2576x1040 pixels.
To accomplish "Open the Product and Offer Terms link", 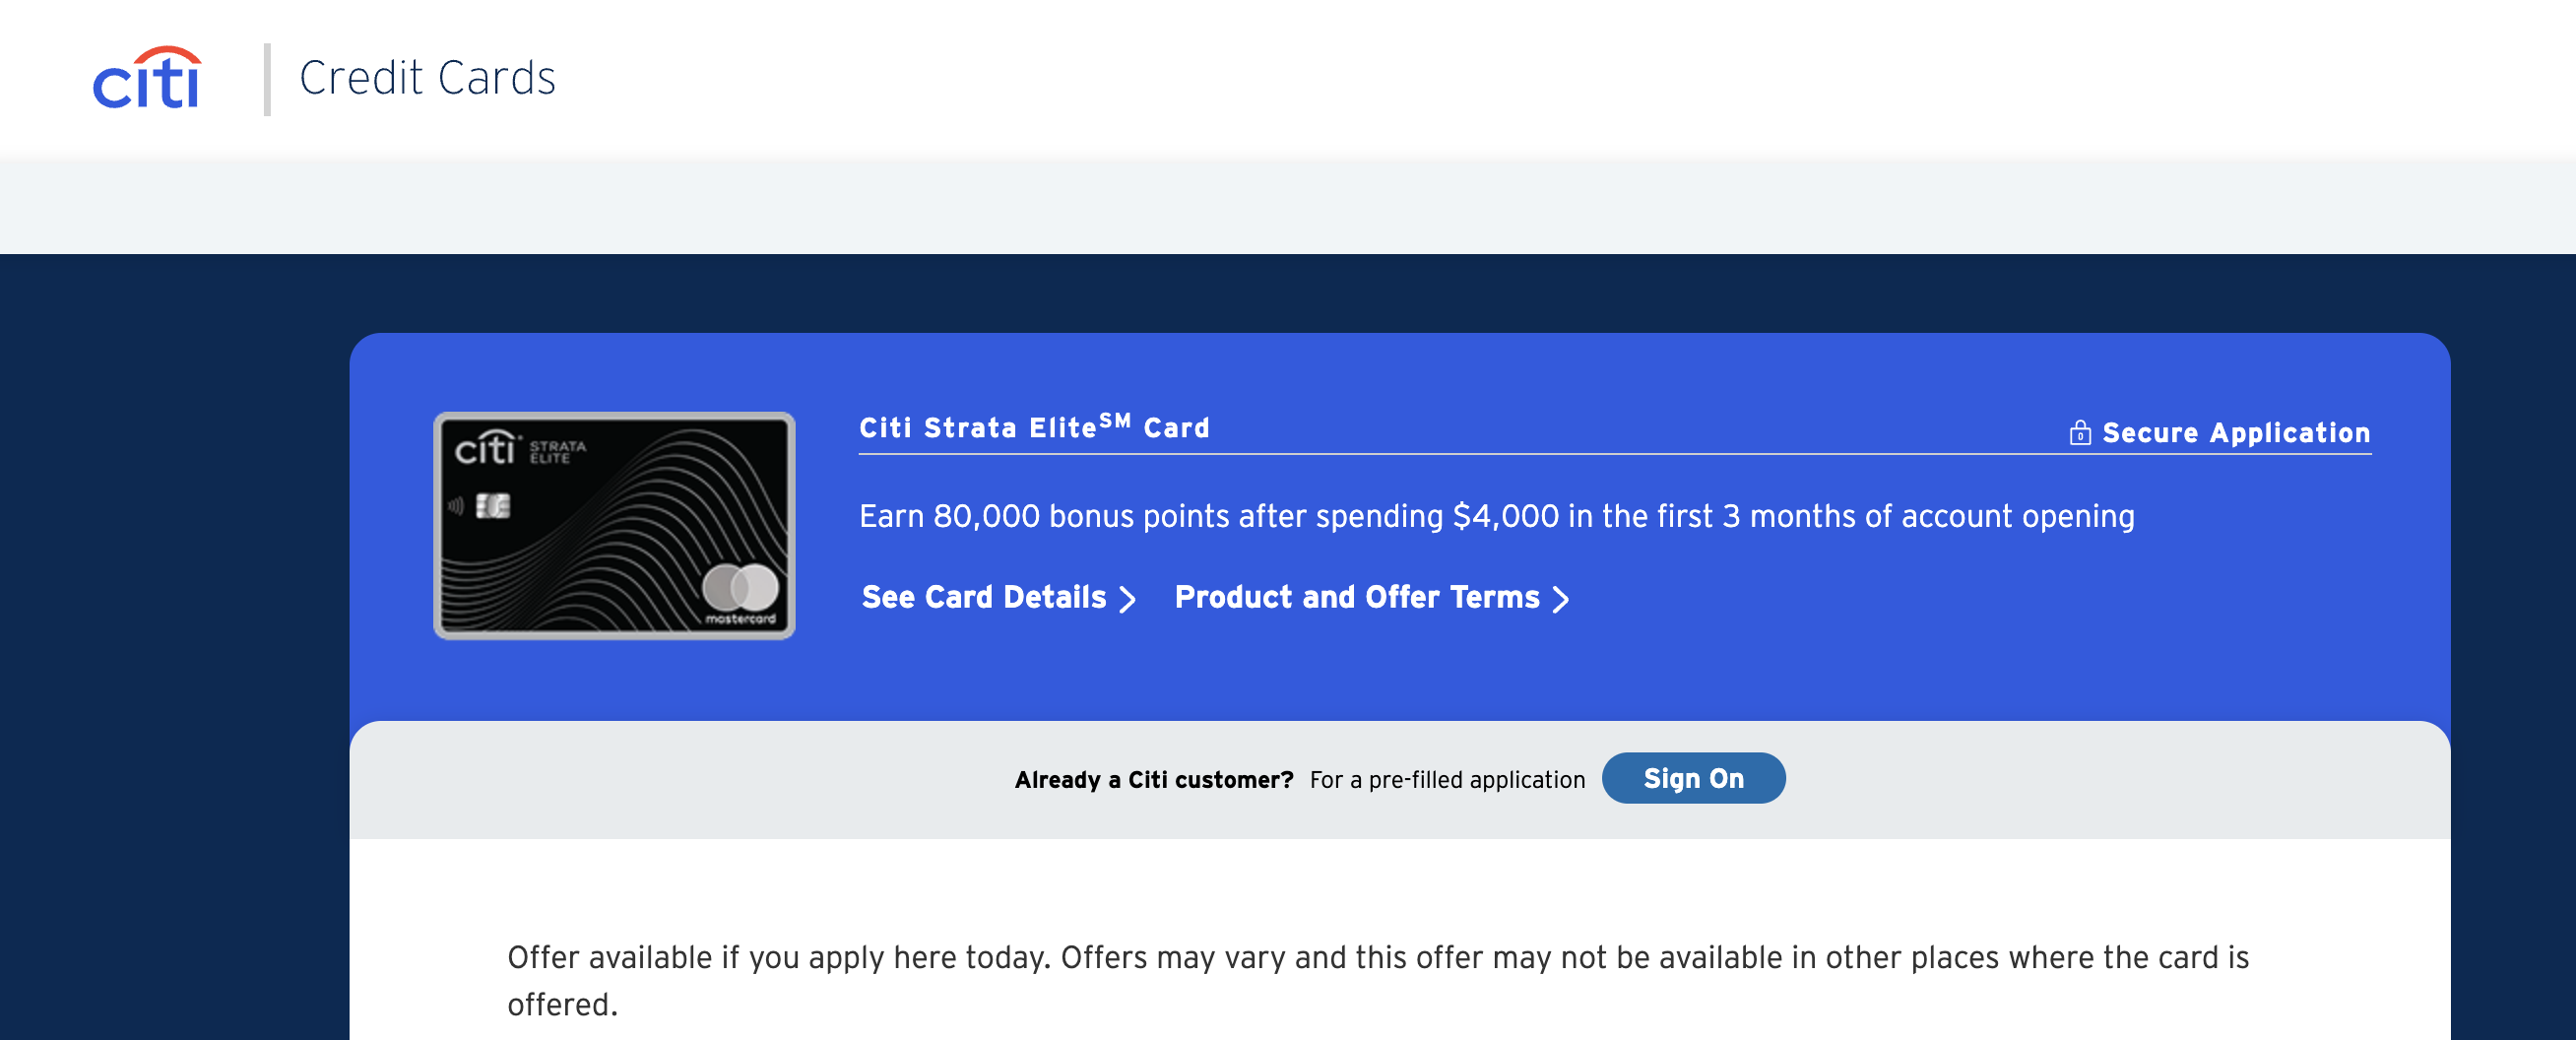I will point(1356,597).
